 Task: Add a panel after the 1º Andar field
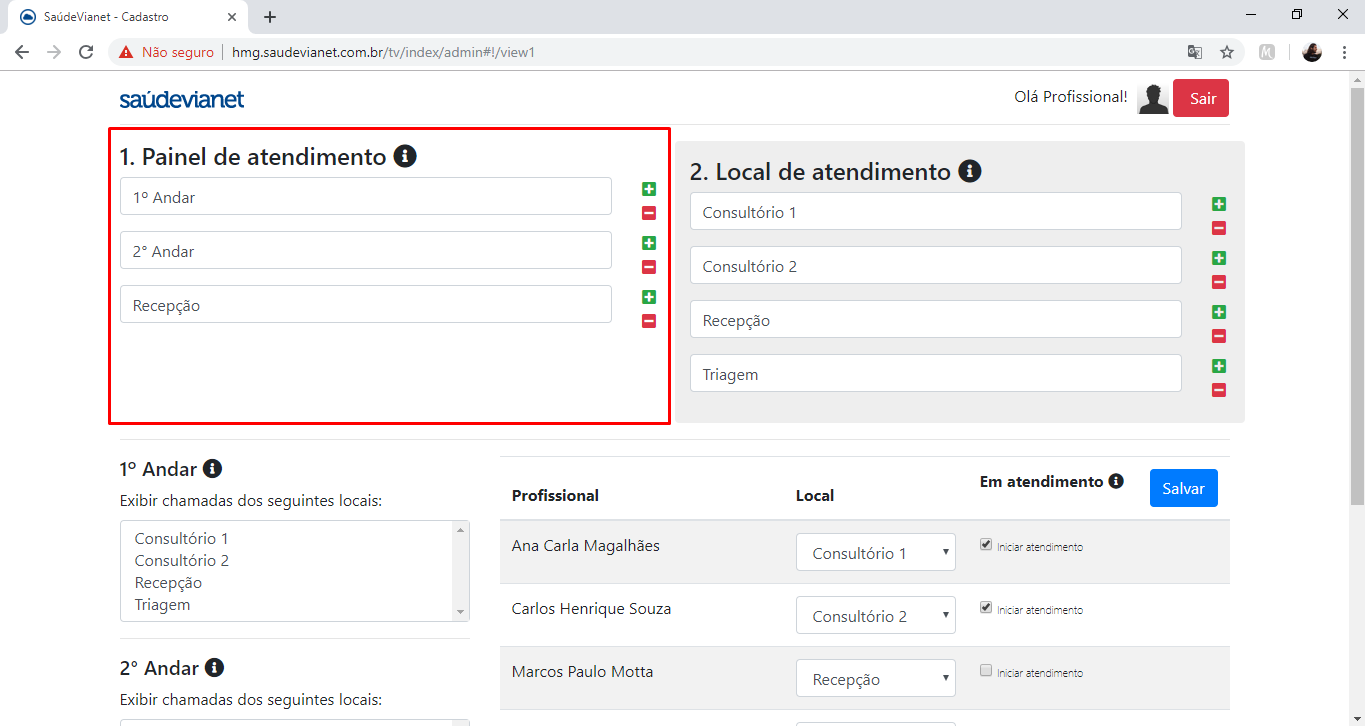649,189
